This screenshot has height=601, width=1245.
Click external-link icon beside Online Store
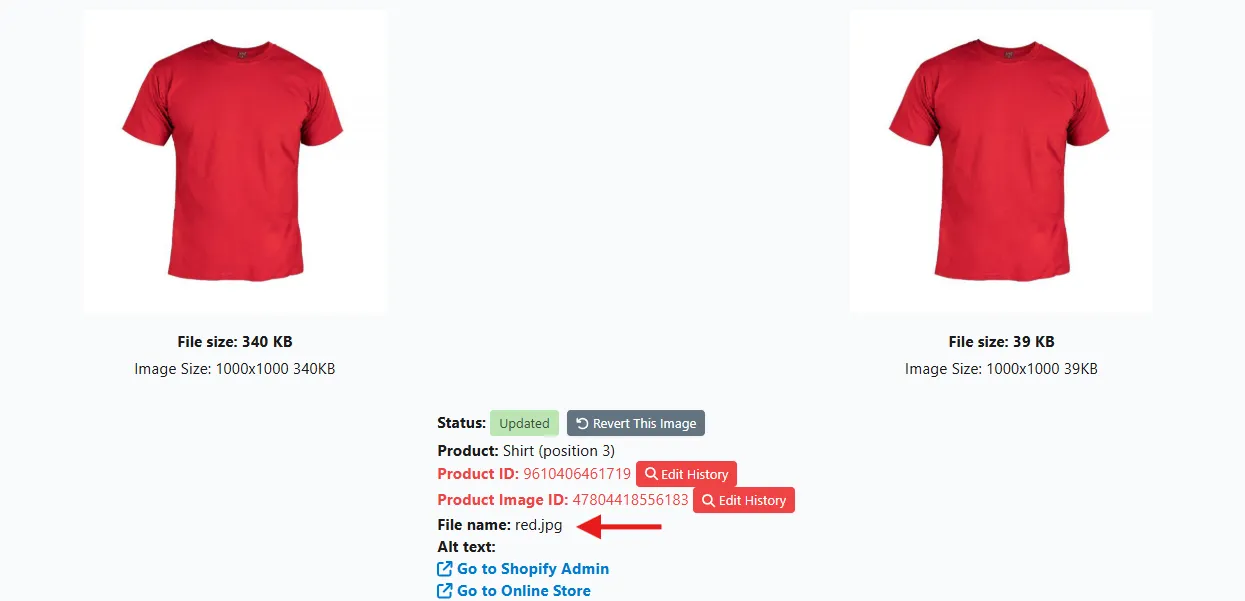[445, 590]
